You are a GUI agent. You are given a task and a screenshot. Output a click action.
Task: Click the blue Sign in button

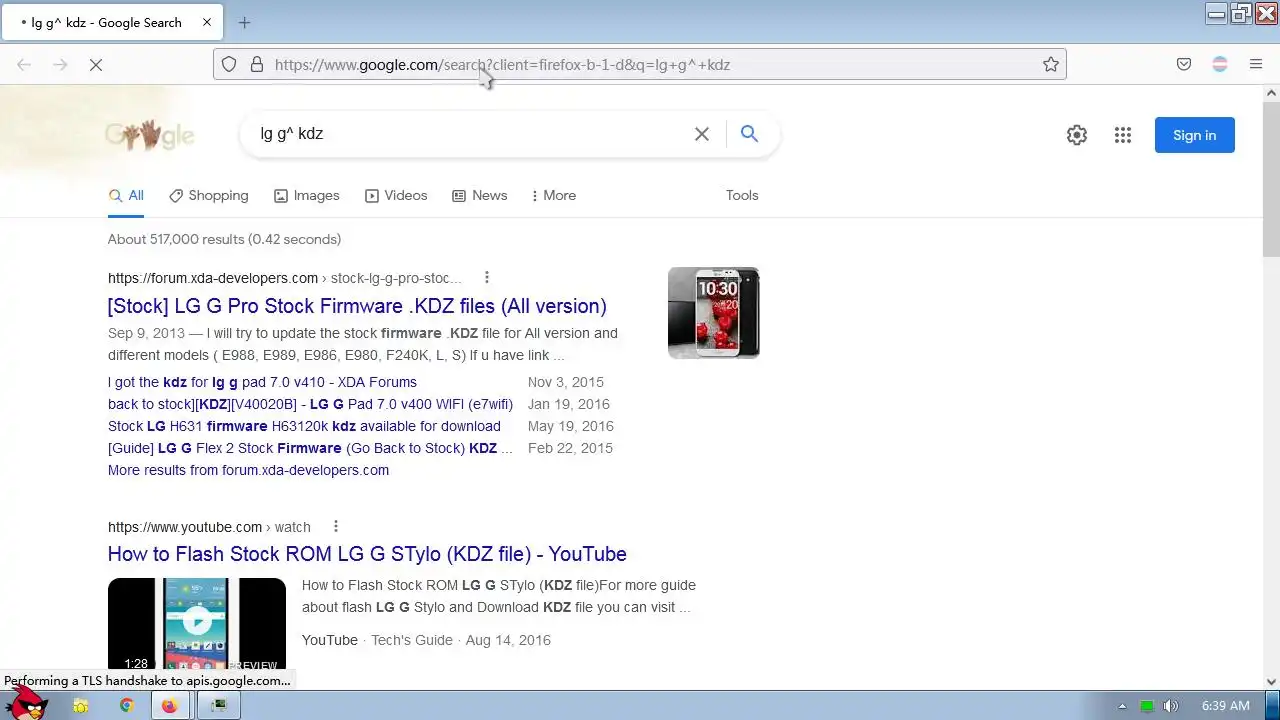pos(1195,135)
